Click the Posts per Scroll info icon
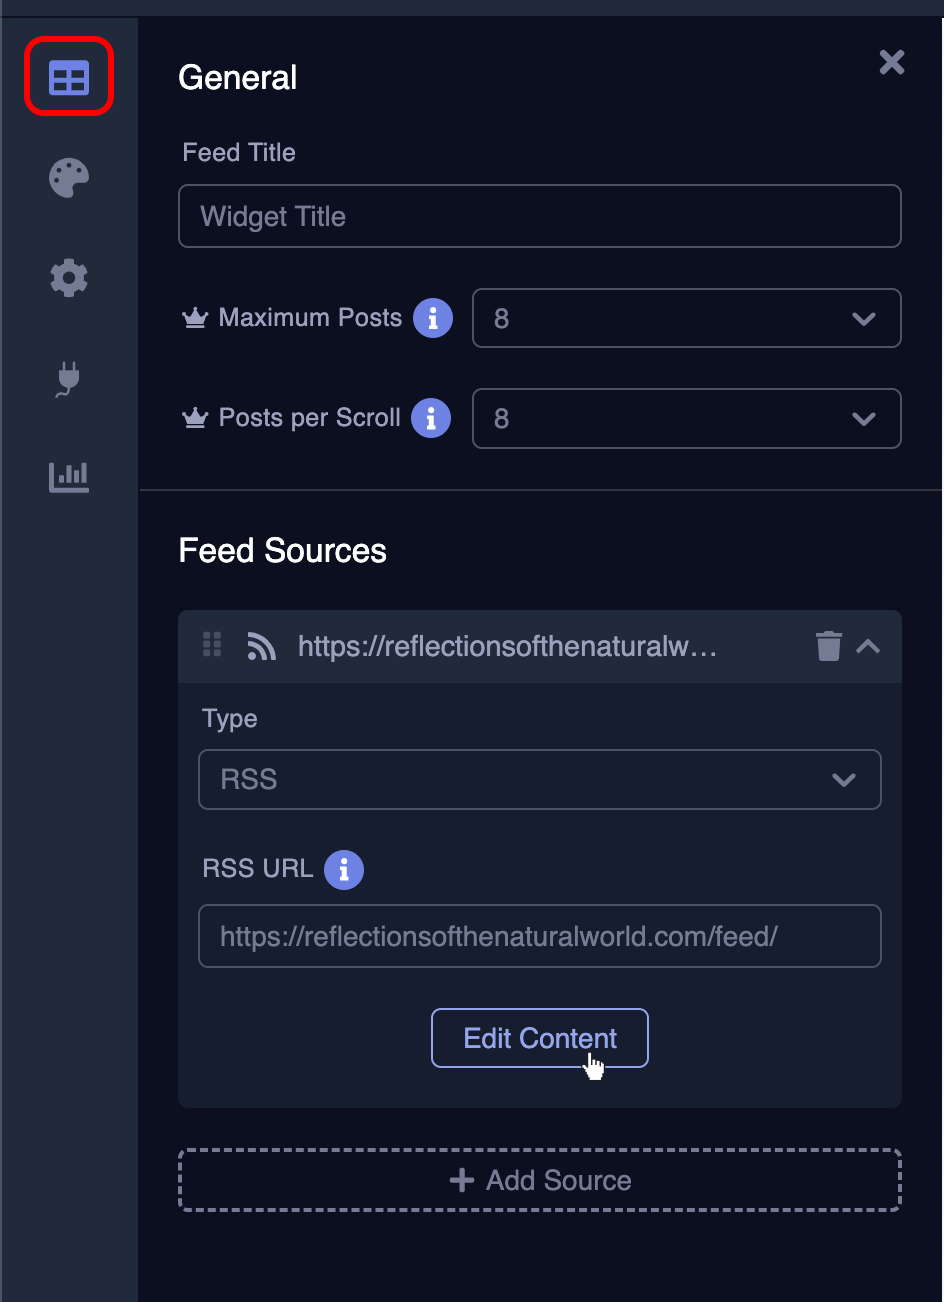The width and height of the screenshot is (944, 1302). pyautogui.click(x=431, y=418)
